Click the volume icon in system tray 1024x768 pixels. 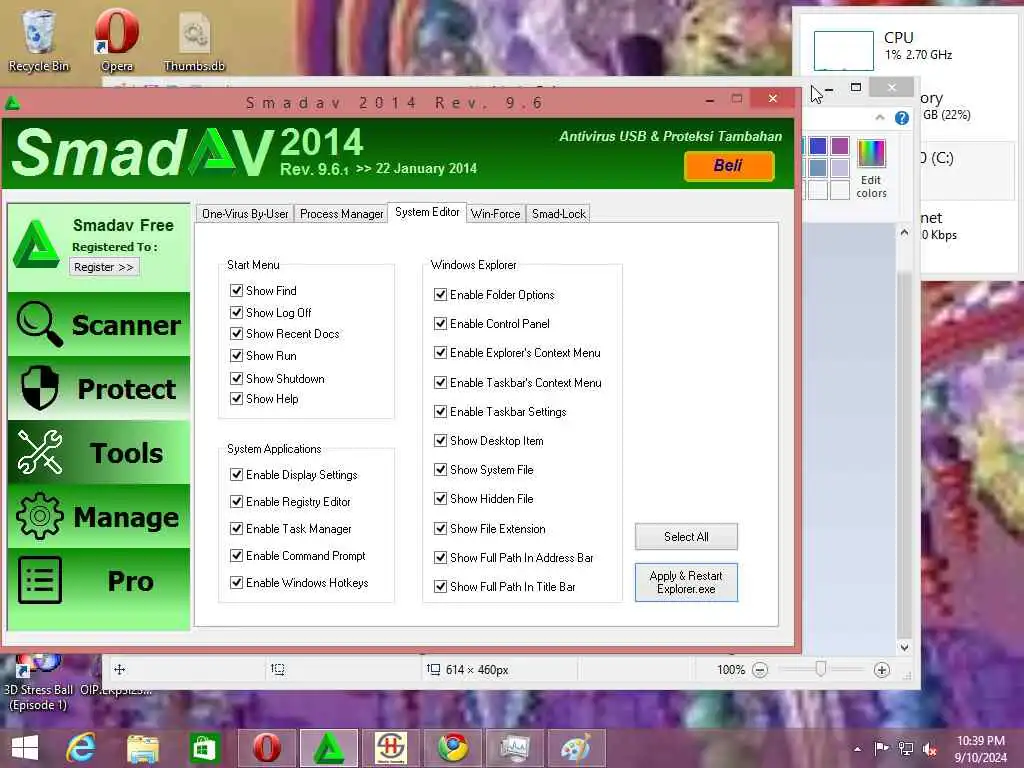pos(929,749)
